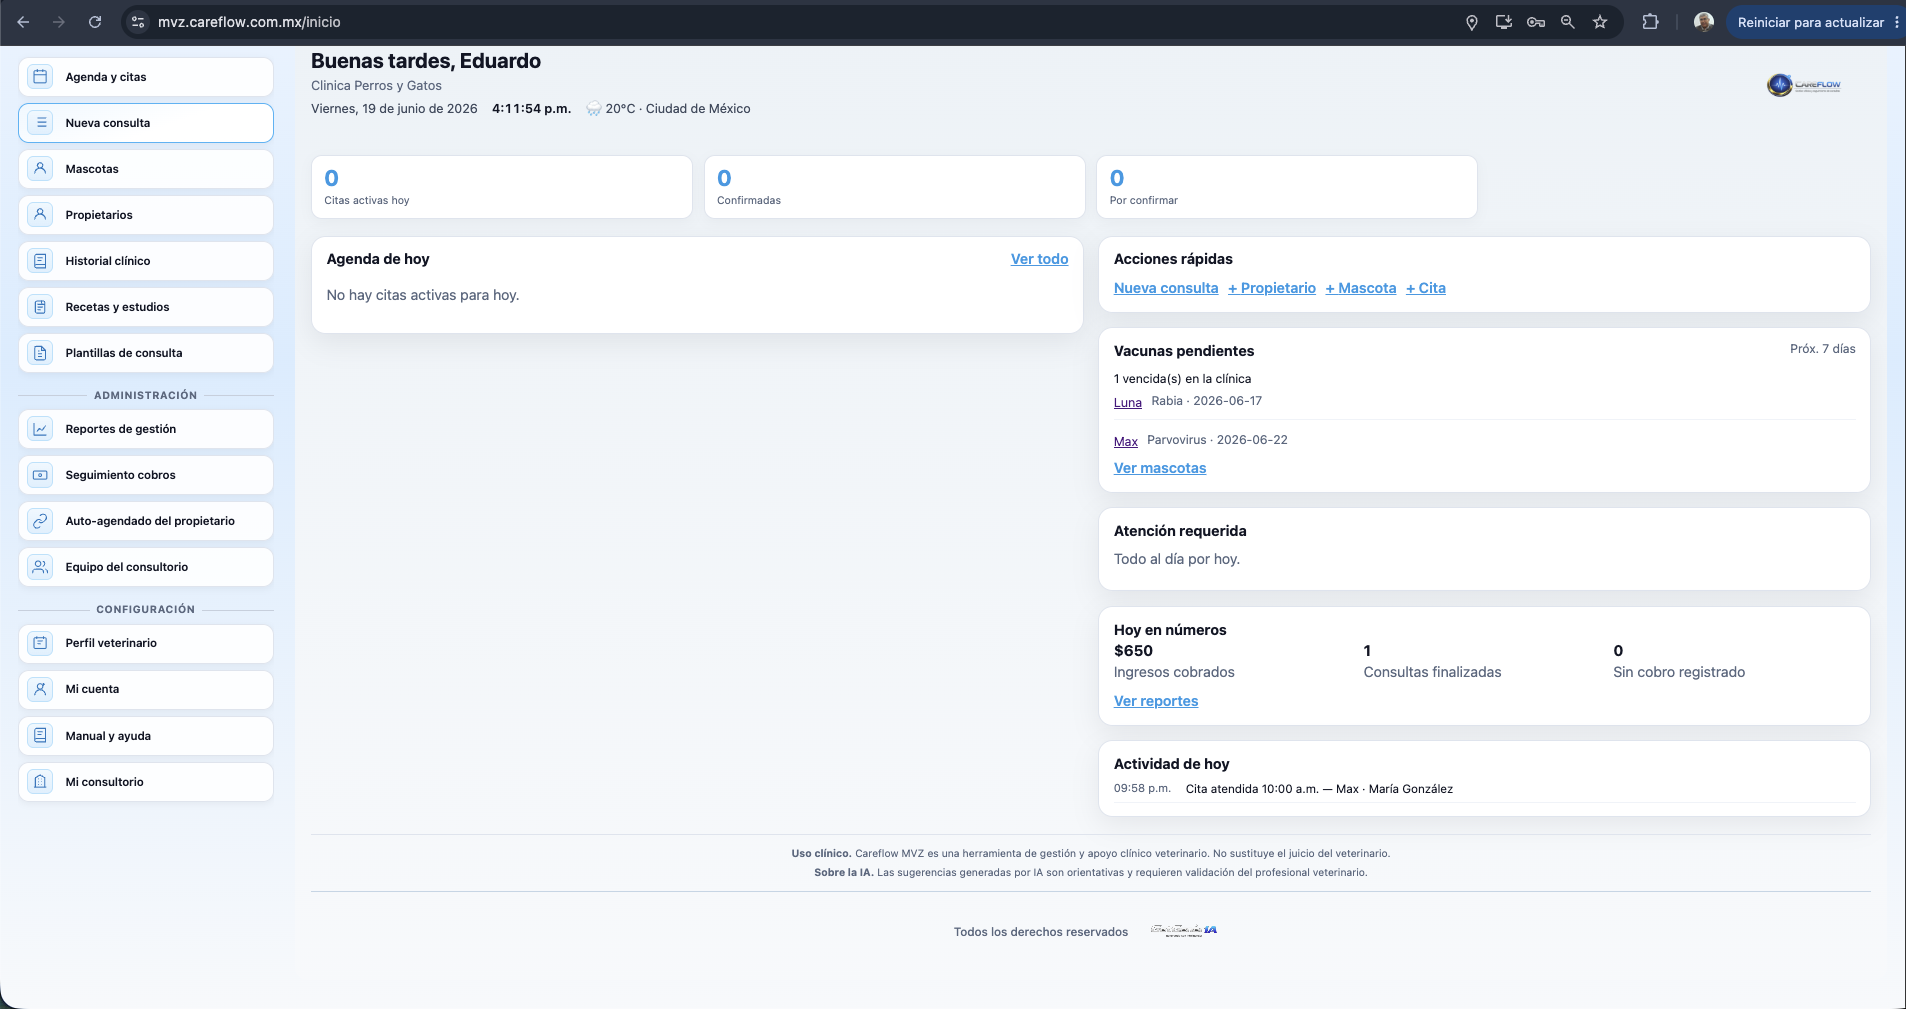The height and width of the screenshot is (1009, 1906).
Task: Open Max's pet record link
Action: pyautogui.click(x=1126, y=441)
